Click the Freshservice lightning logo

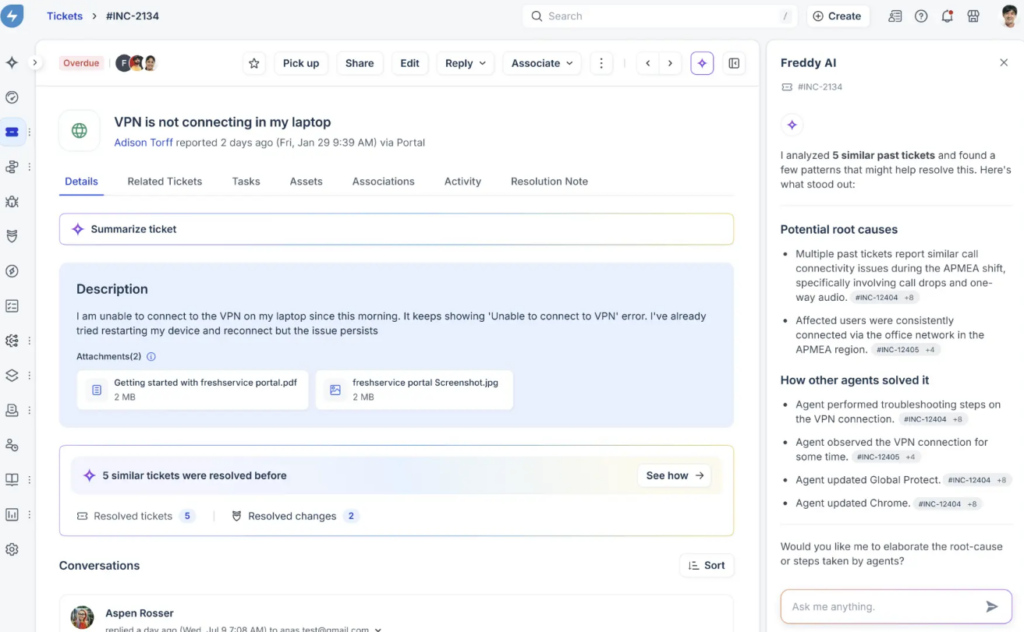pyautogui.click(x=12, y=15)
